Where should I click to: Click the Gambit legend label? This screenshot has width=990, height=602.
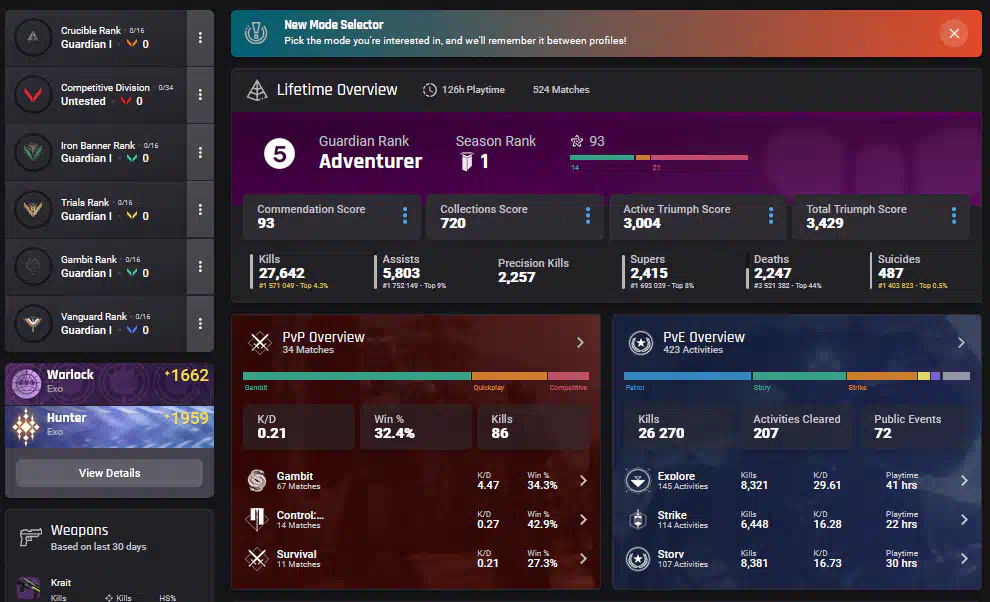[256, 388]
